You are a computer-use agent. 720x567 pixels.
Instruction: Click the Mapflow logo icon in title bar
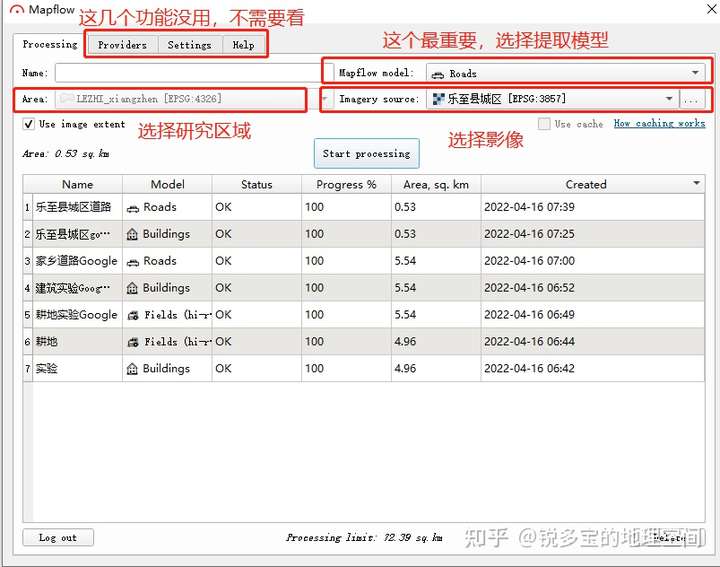click(17, 10)
